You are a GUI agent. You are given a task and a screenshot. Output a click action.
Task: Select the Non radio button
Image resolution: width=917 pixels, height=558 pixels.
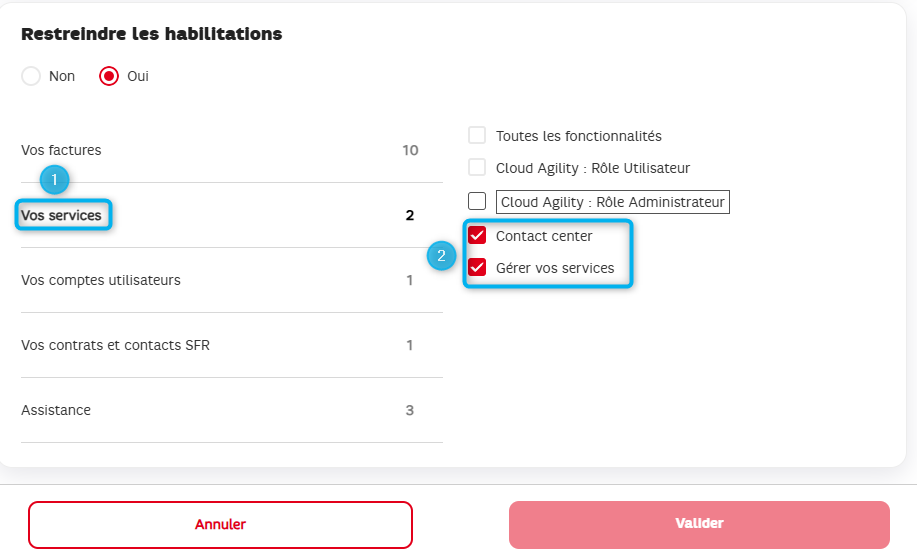pos(31,76)
